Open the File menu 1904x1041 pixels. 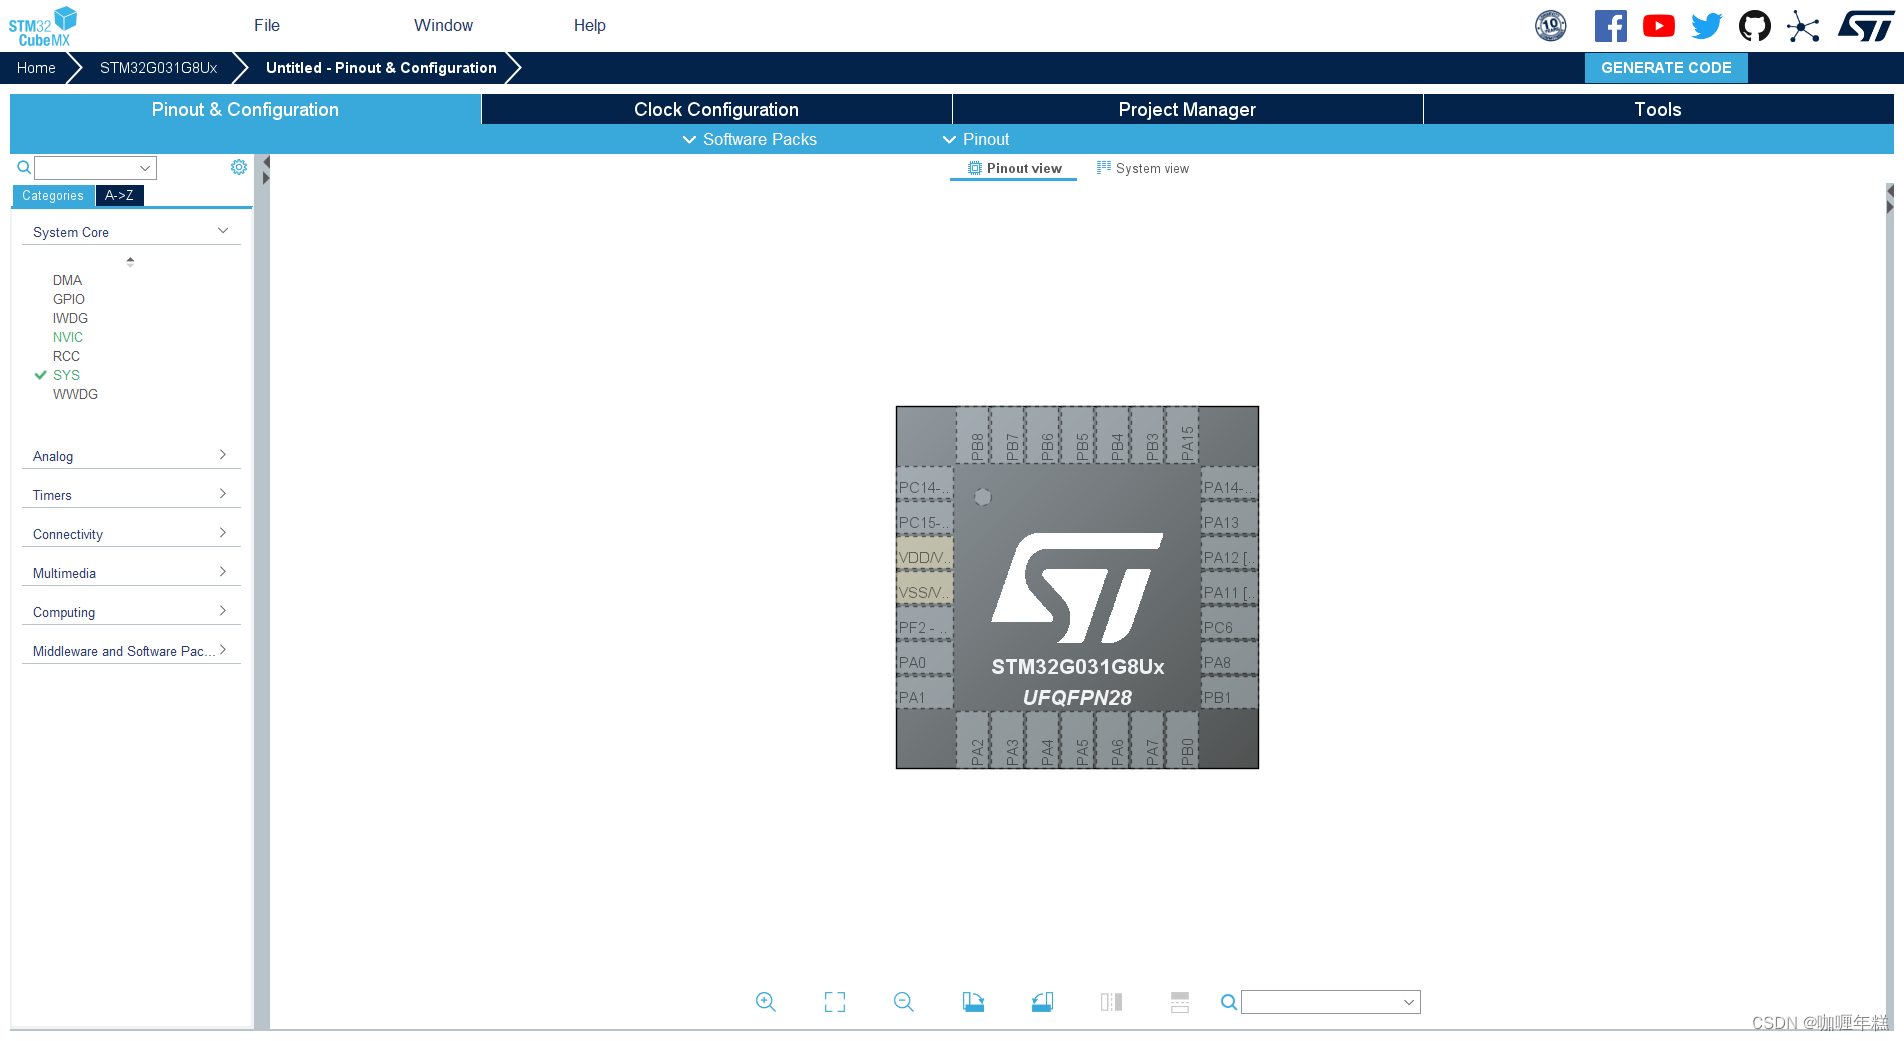[x=267, y=25]
